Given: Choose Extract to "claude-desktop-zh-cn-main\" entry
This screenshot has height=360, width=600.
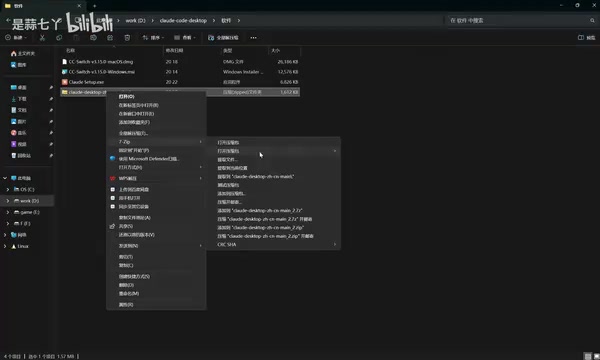Looking at the screenshot, I should click(273, 177).
